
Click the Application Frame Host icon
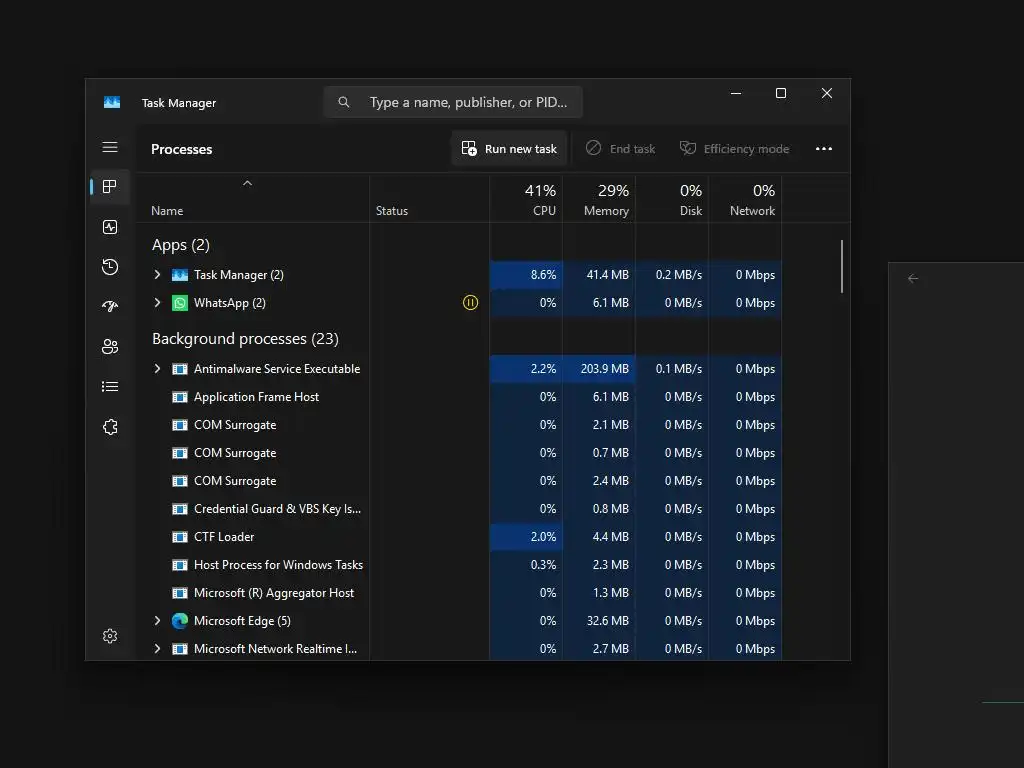[180, 397]
